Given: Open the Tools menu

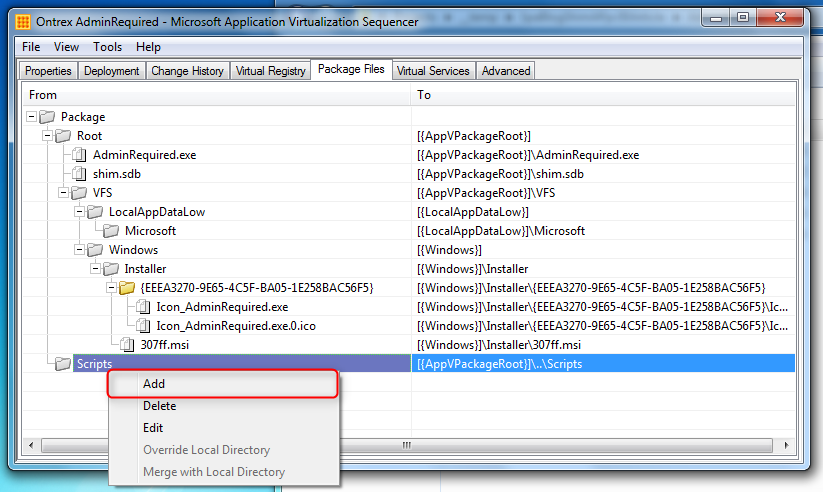Looking at the screenshot, I should [108, 47].
